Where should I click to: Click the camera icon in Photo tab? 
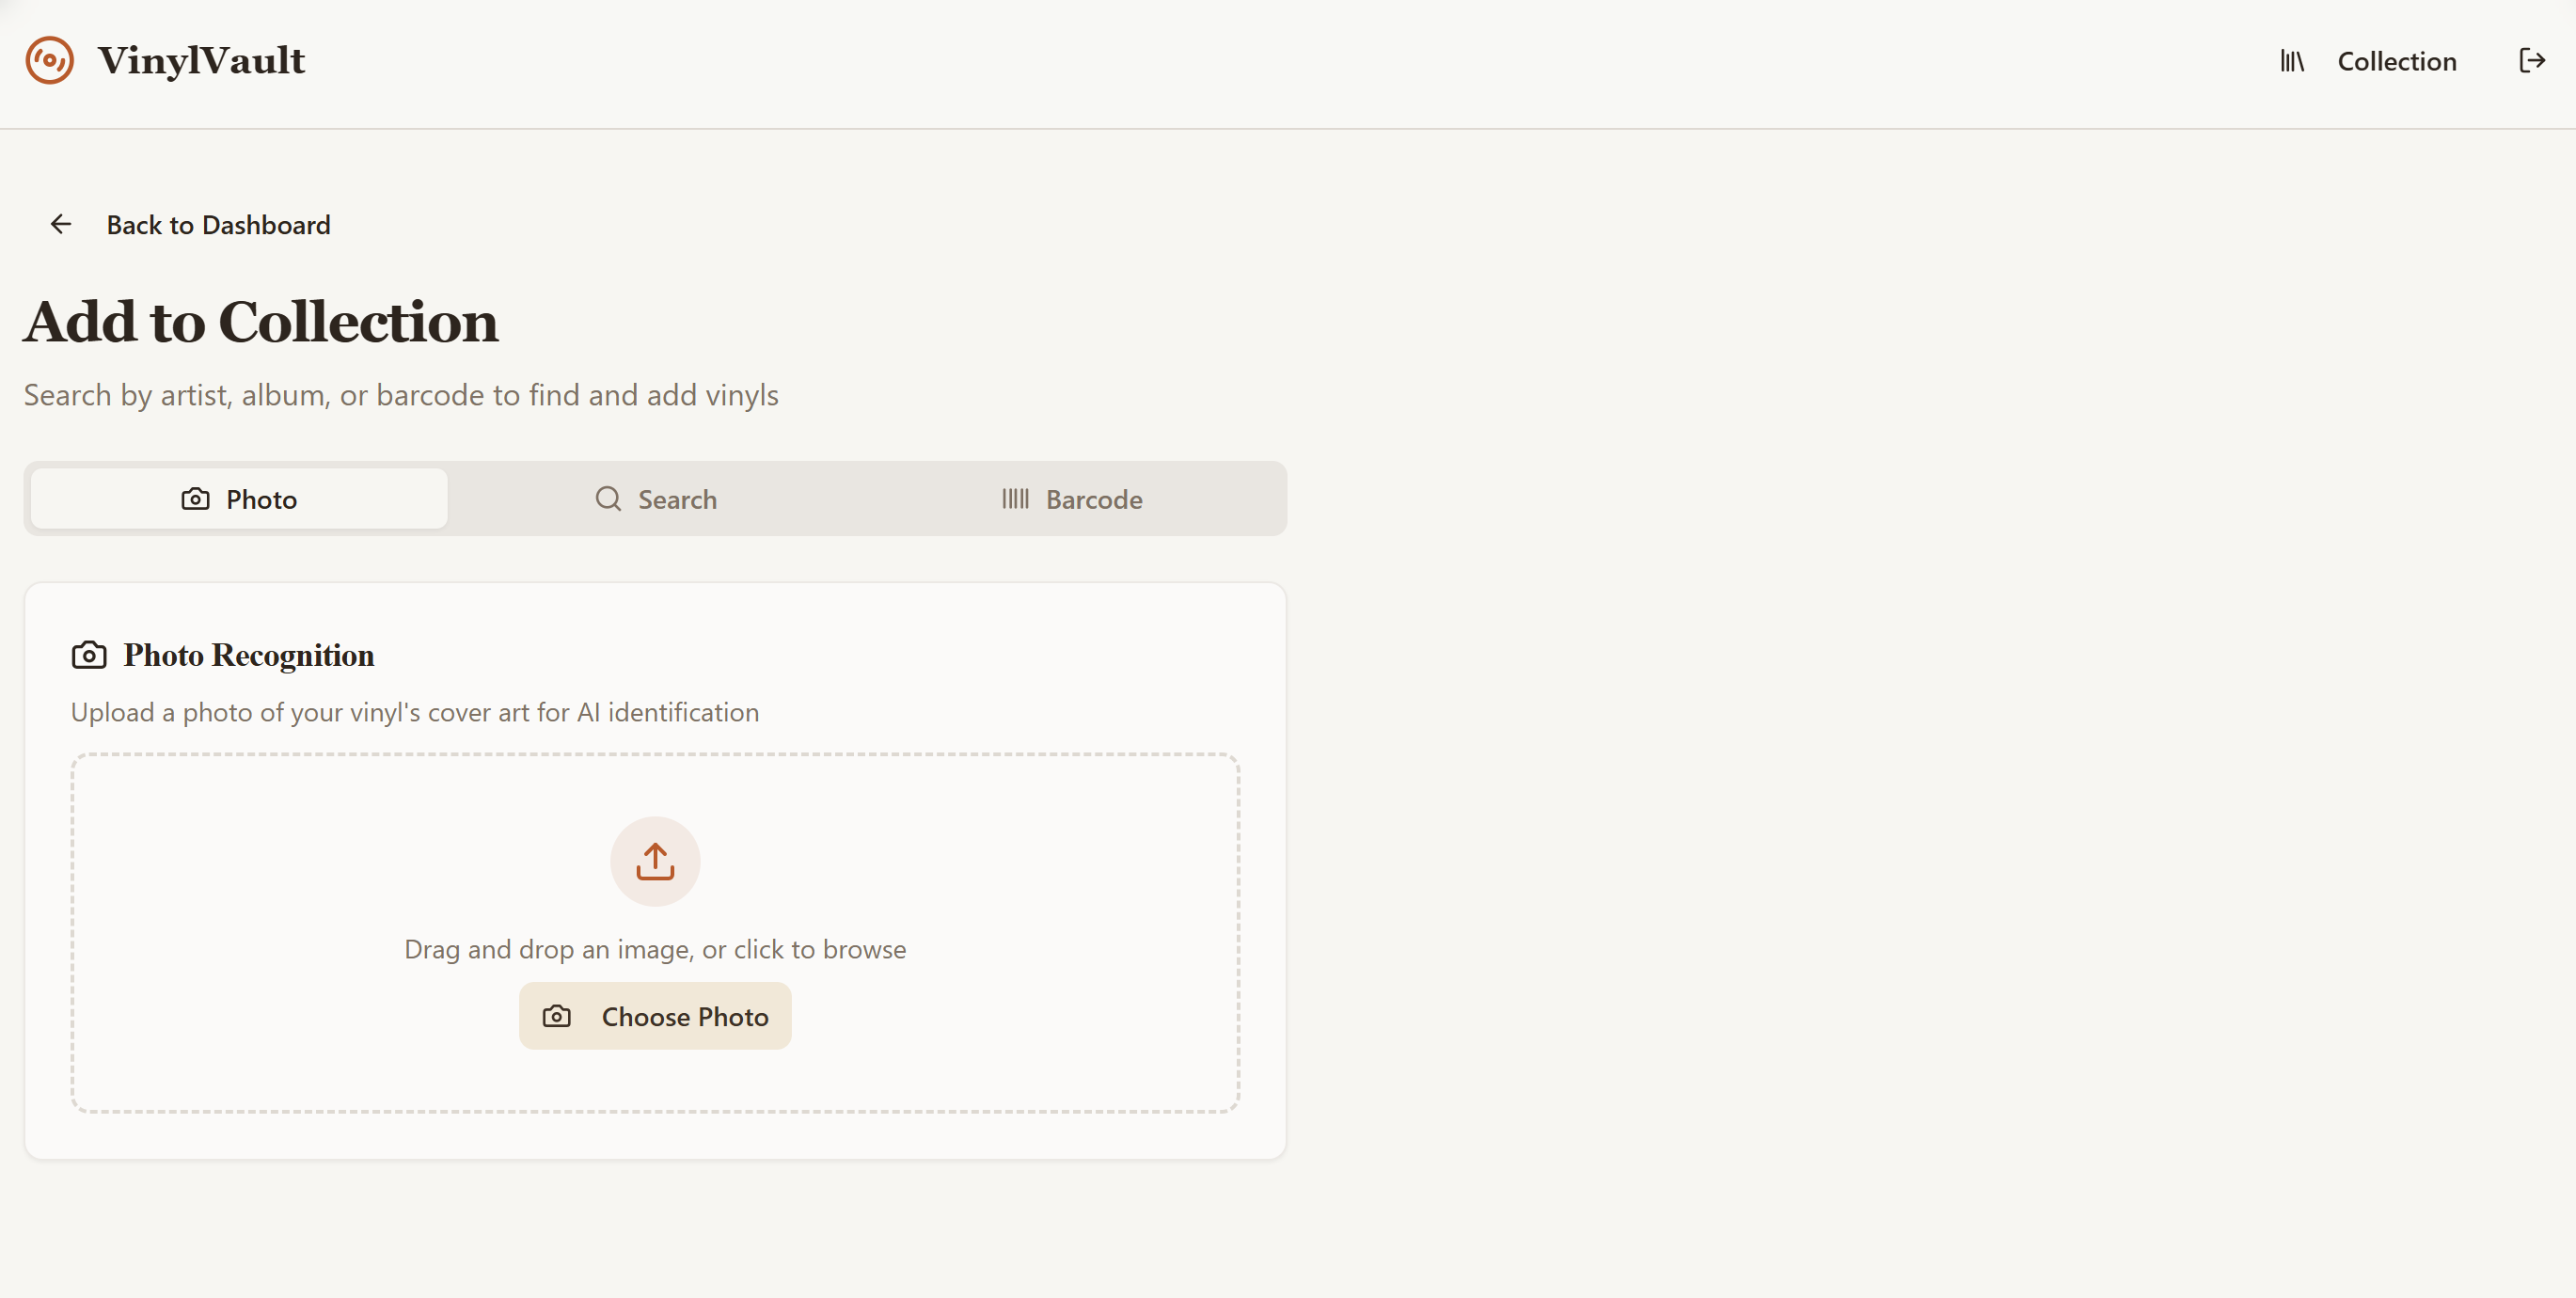point(195,499)
